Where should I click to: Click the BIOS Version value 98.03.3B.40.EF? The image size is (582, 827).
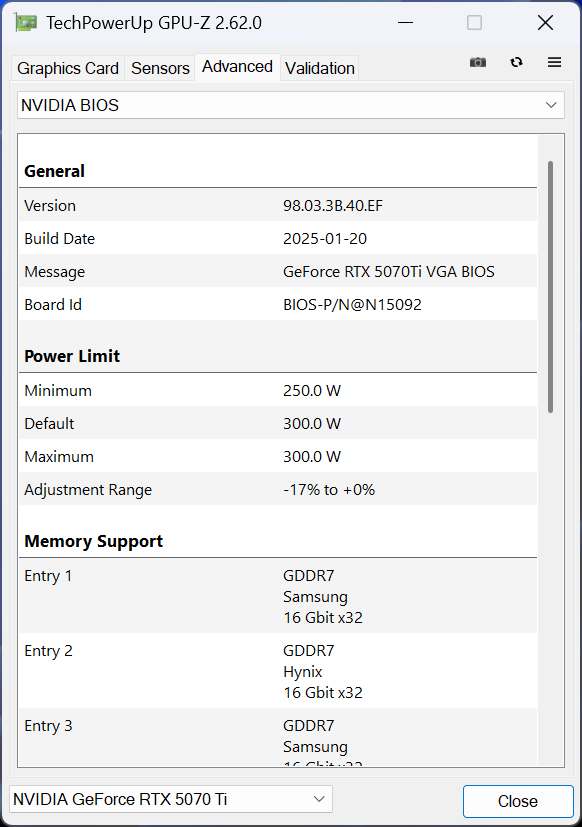point(338,205)
